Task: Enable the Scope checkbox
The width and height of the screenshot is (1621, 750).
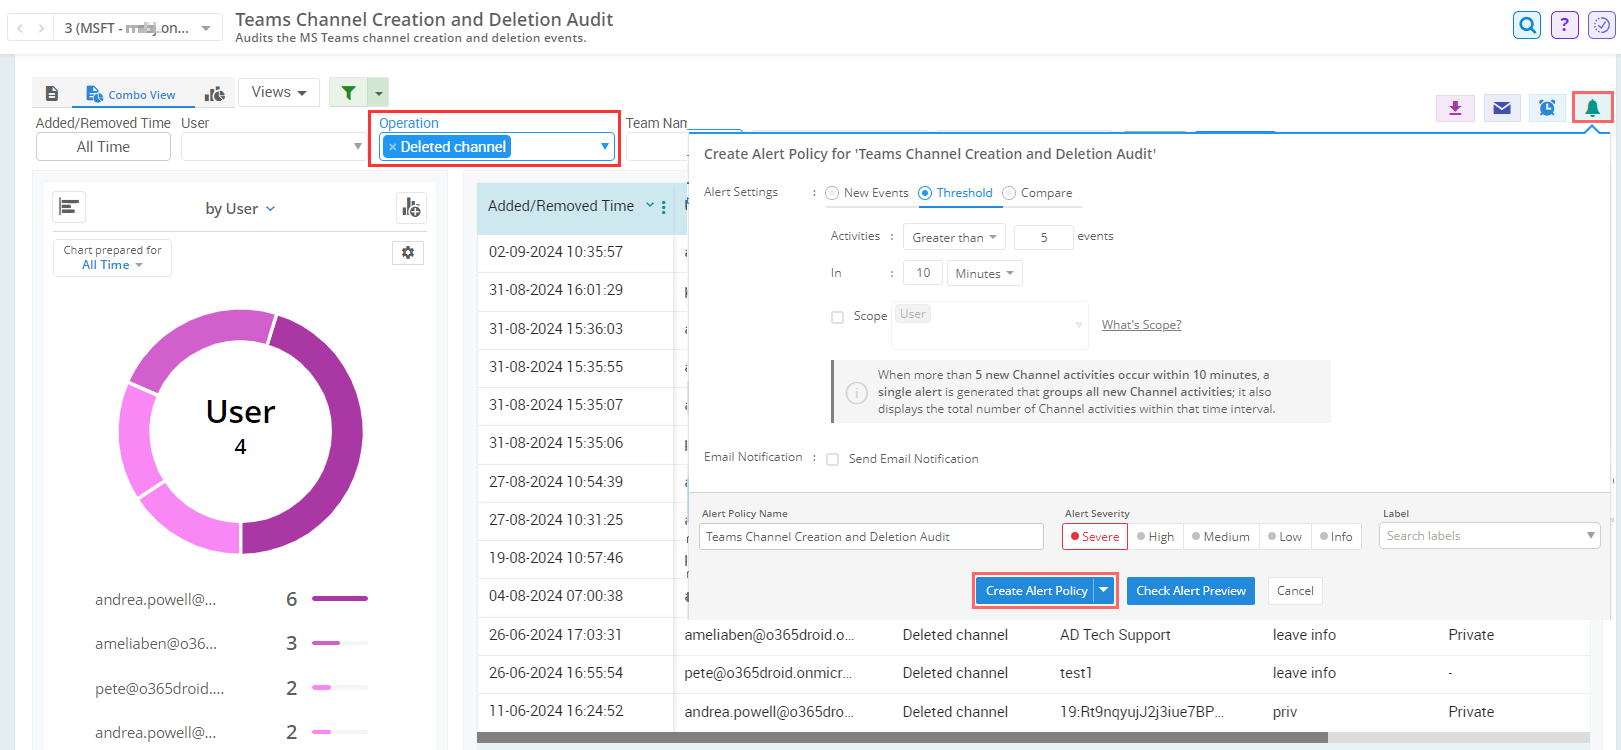Action: [838, 317]
